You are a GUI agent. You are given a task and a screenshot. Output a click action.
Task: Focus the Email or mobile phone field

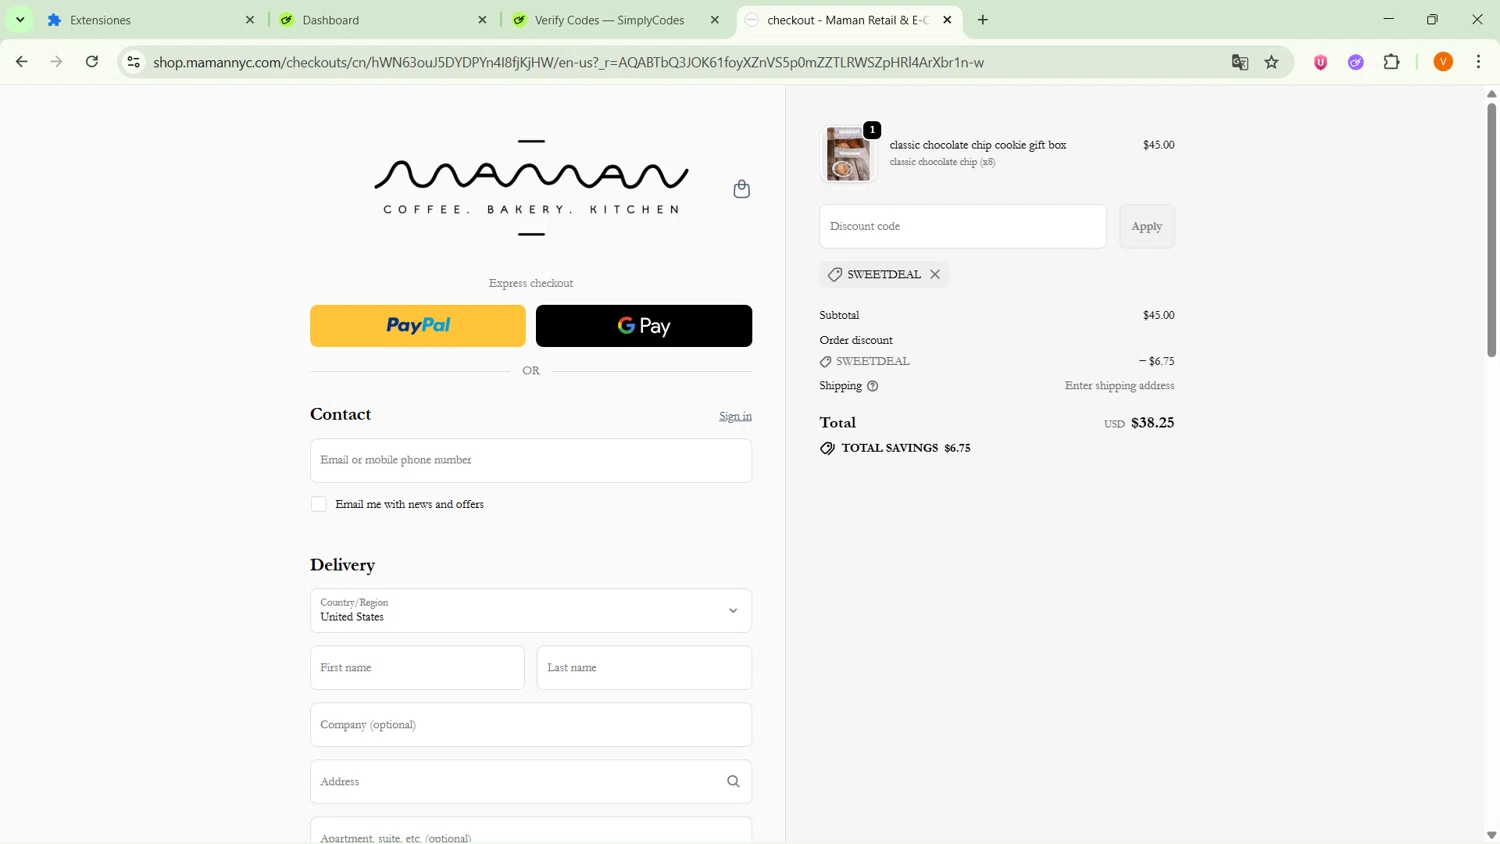click(531, 460)
